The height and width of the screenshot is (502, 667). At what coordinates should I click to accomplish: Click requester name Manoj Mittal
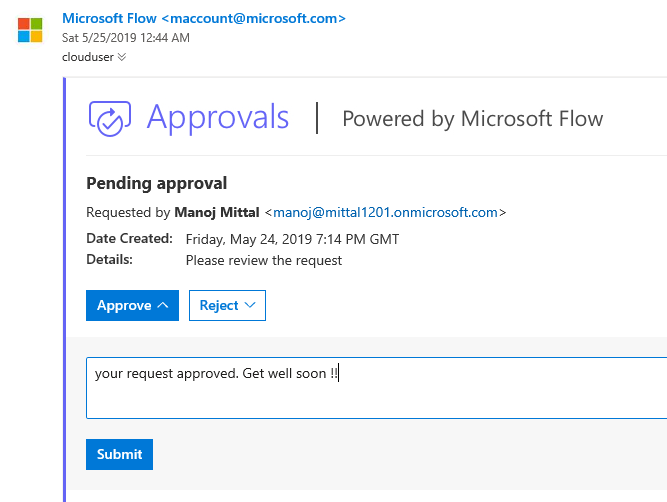[217, 212]
